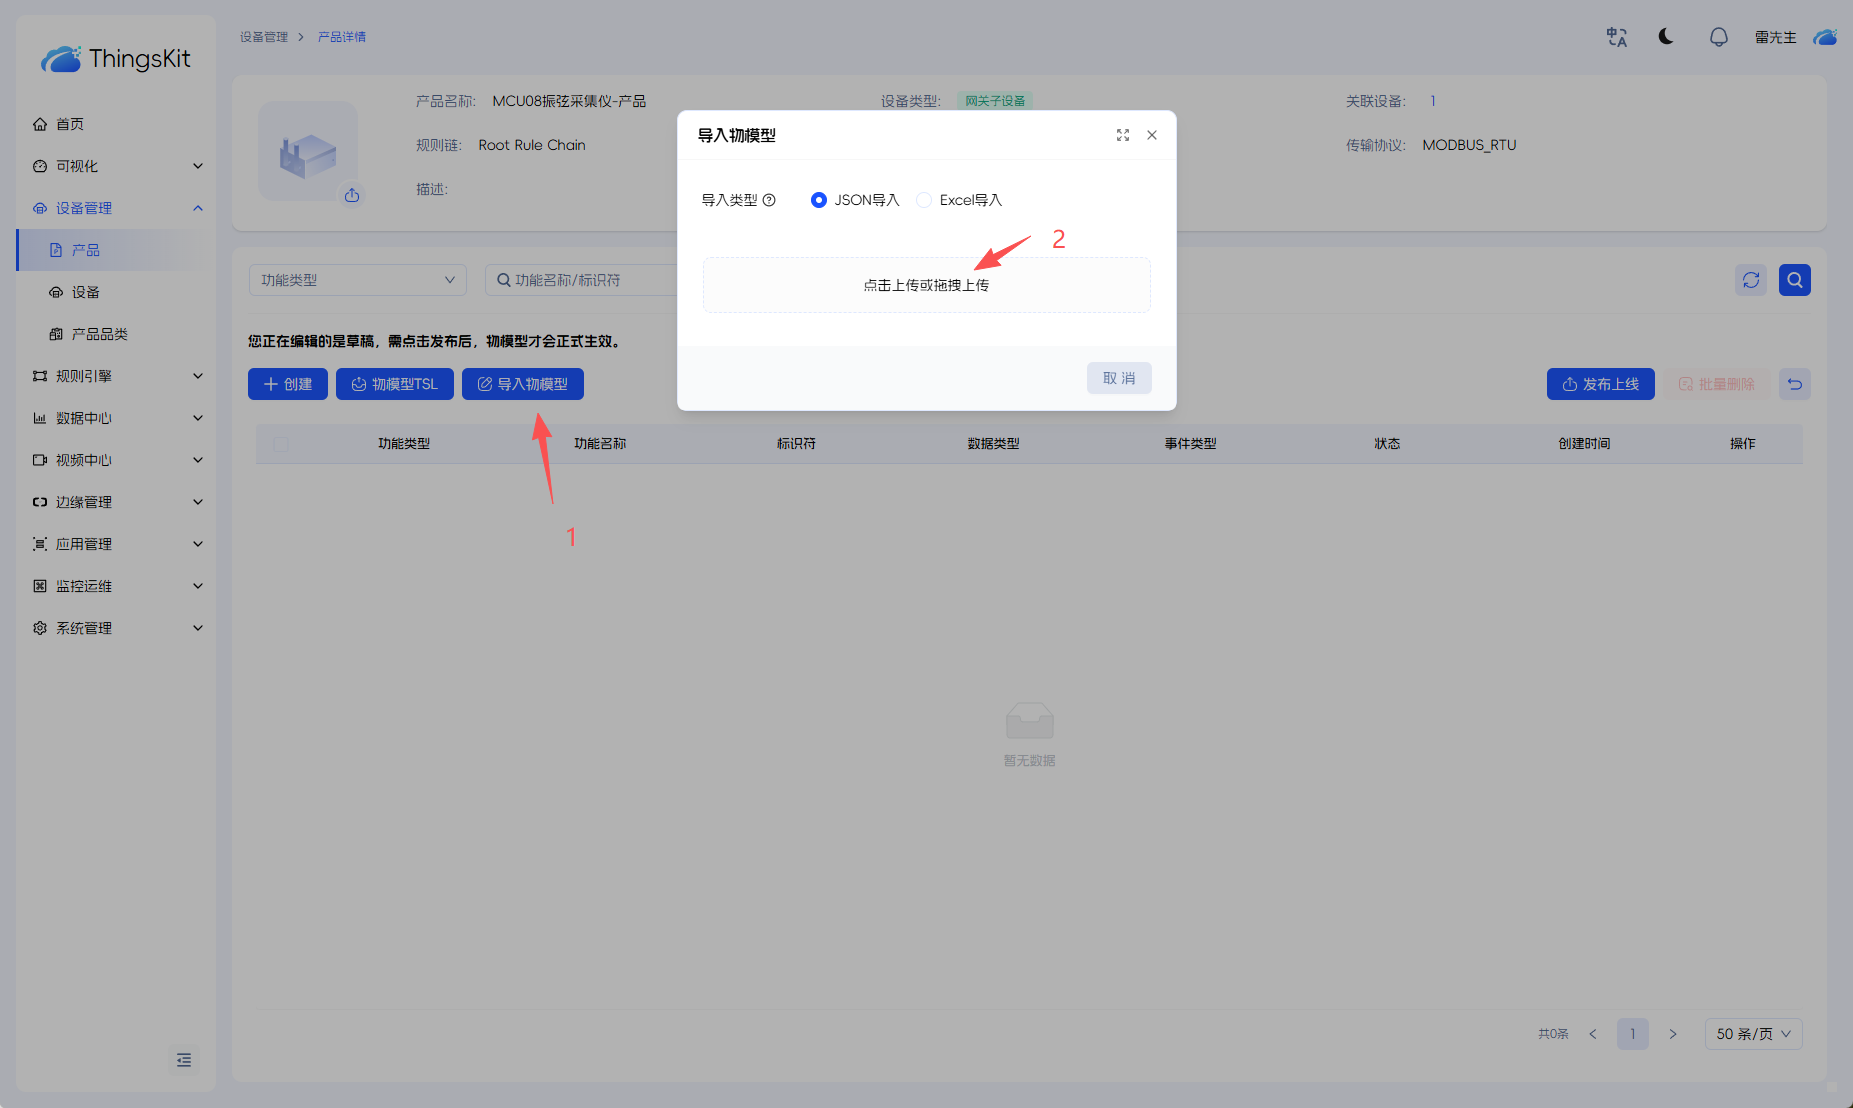1853x1108 pixels.
Task: Click the language translation icon
Action: point(1616,37)
